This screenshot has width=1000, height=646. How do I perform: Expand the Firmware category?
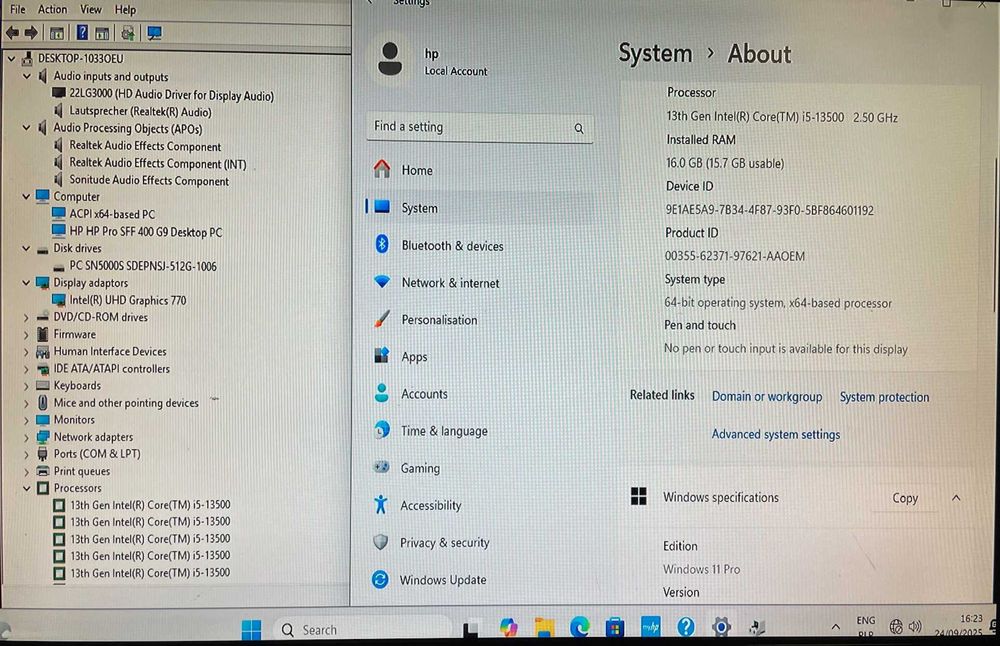coord(27,334)
